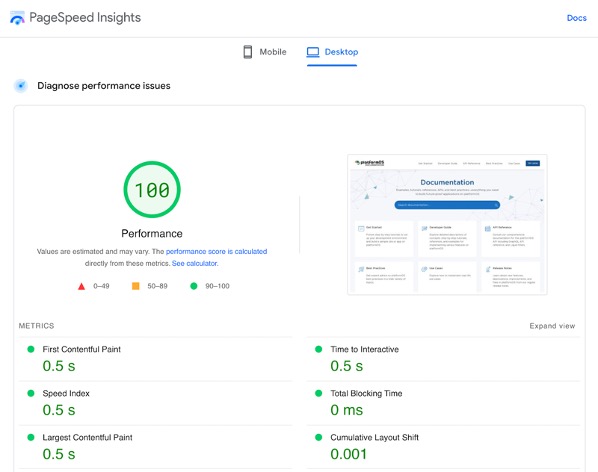Open the Docs link
Viewport: 598px width, 472px height.
[x=577, y=18]
